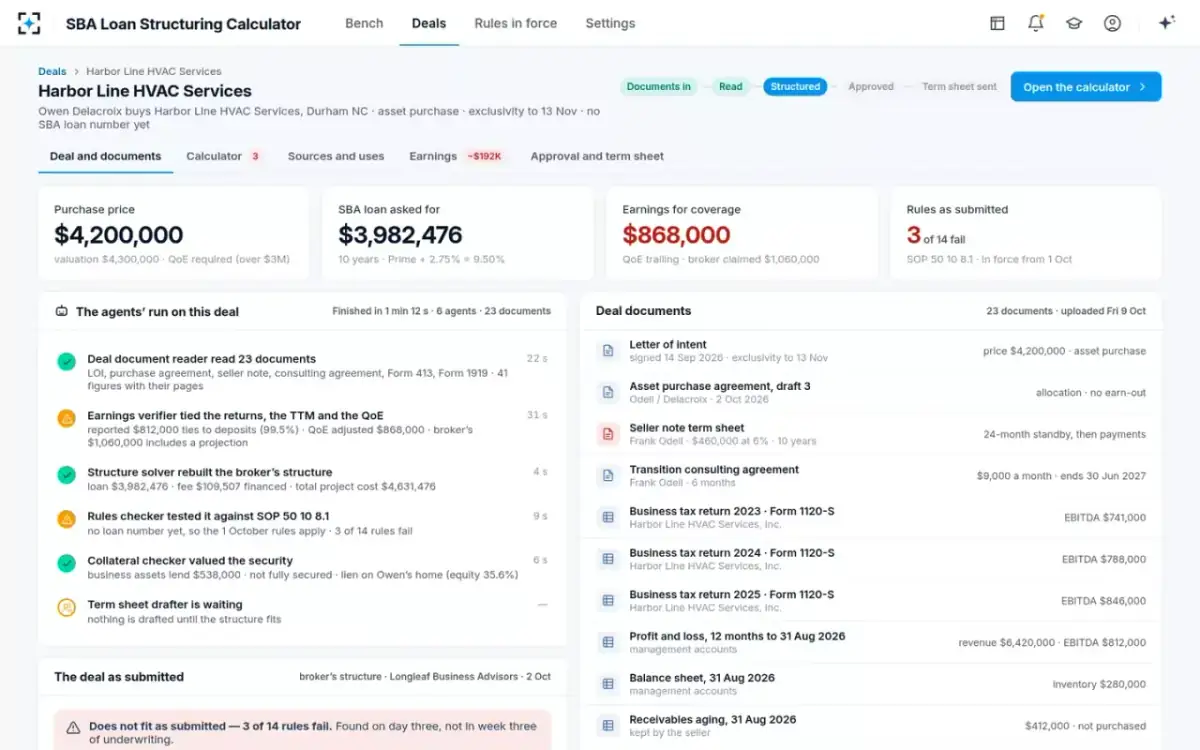Click table icon for Receivables aging row

[x=607, y=725]
